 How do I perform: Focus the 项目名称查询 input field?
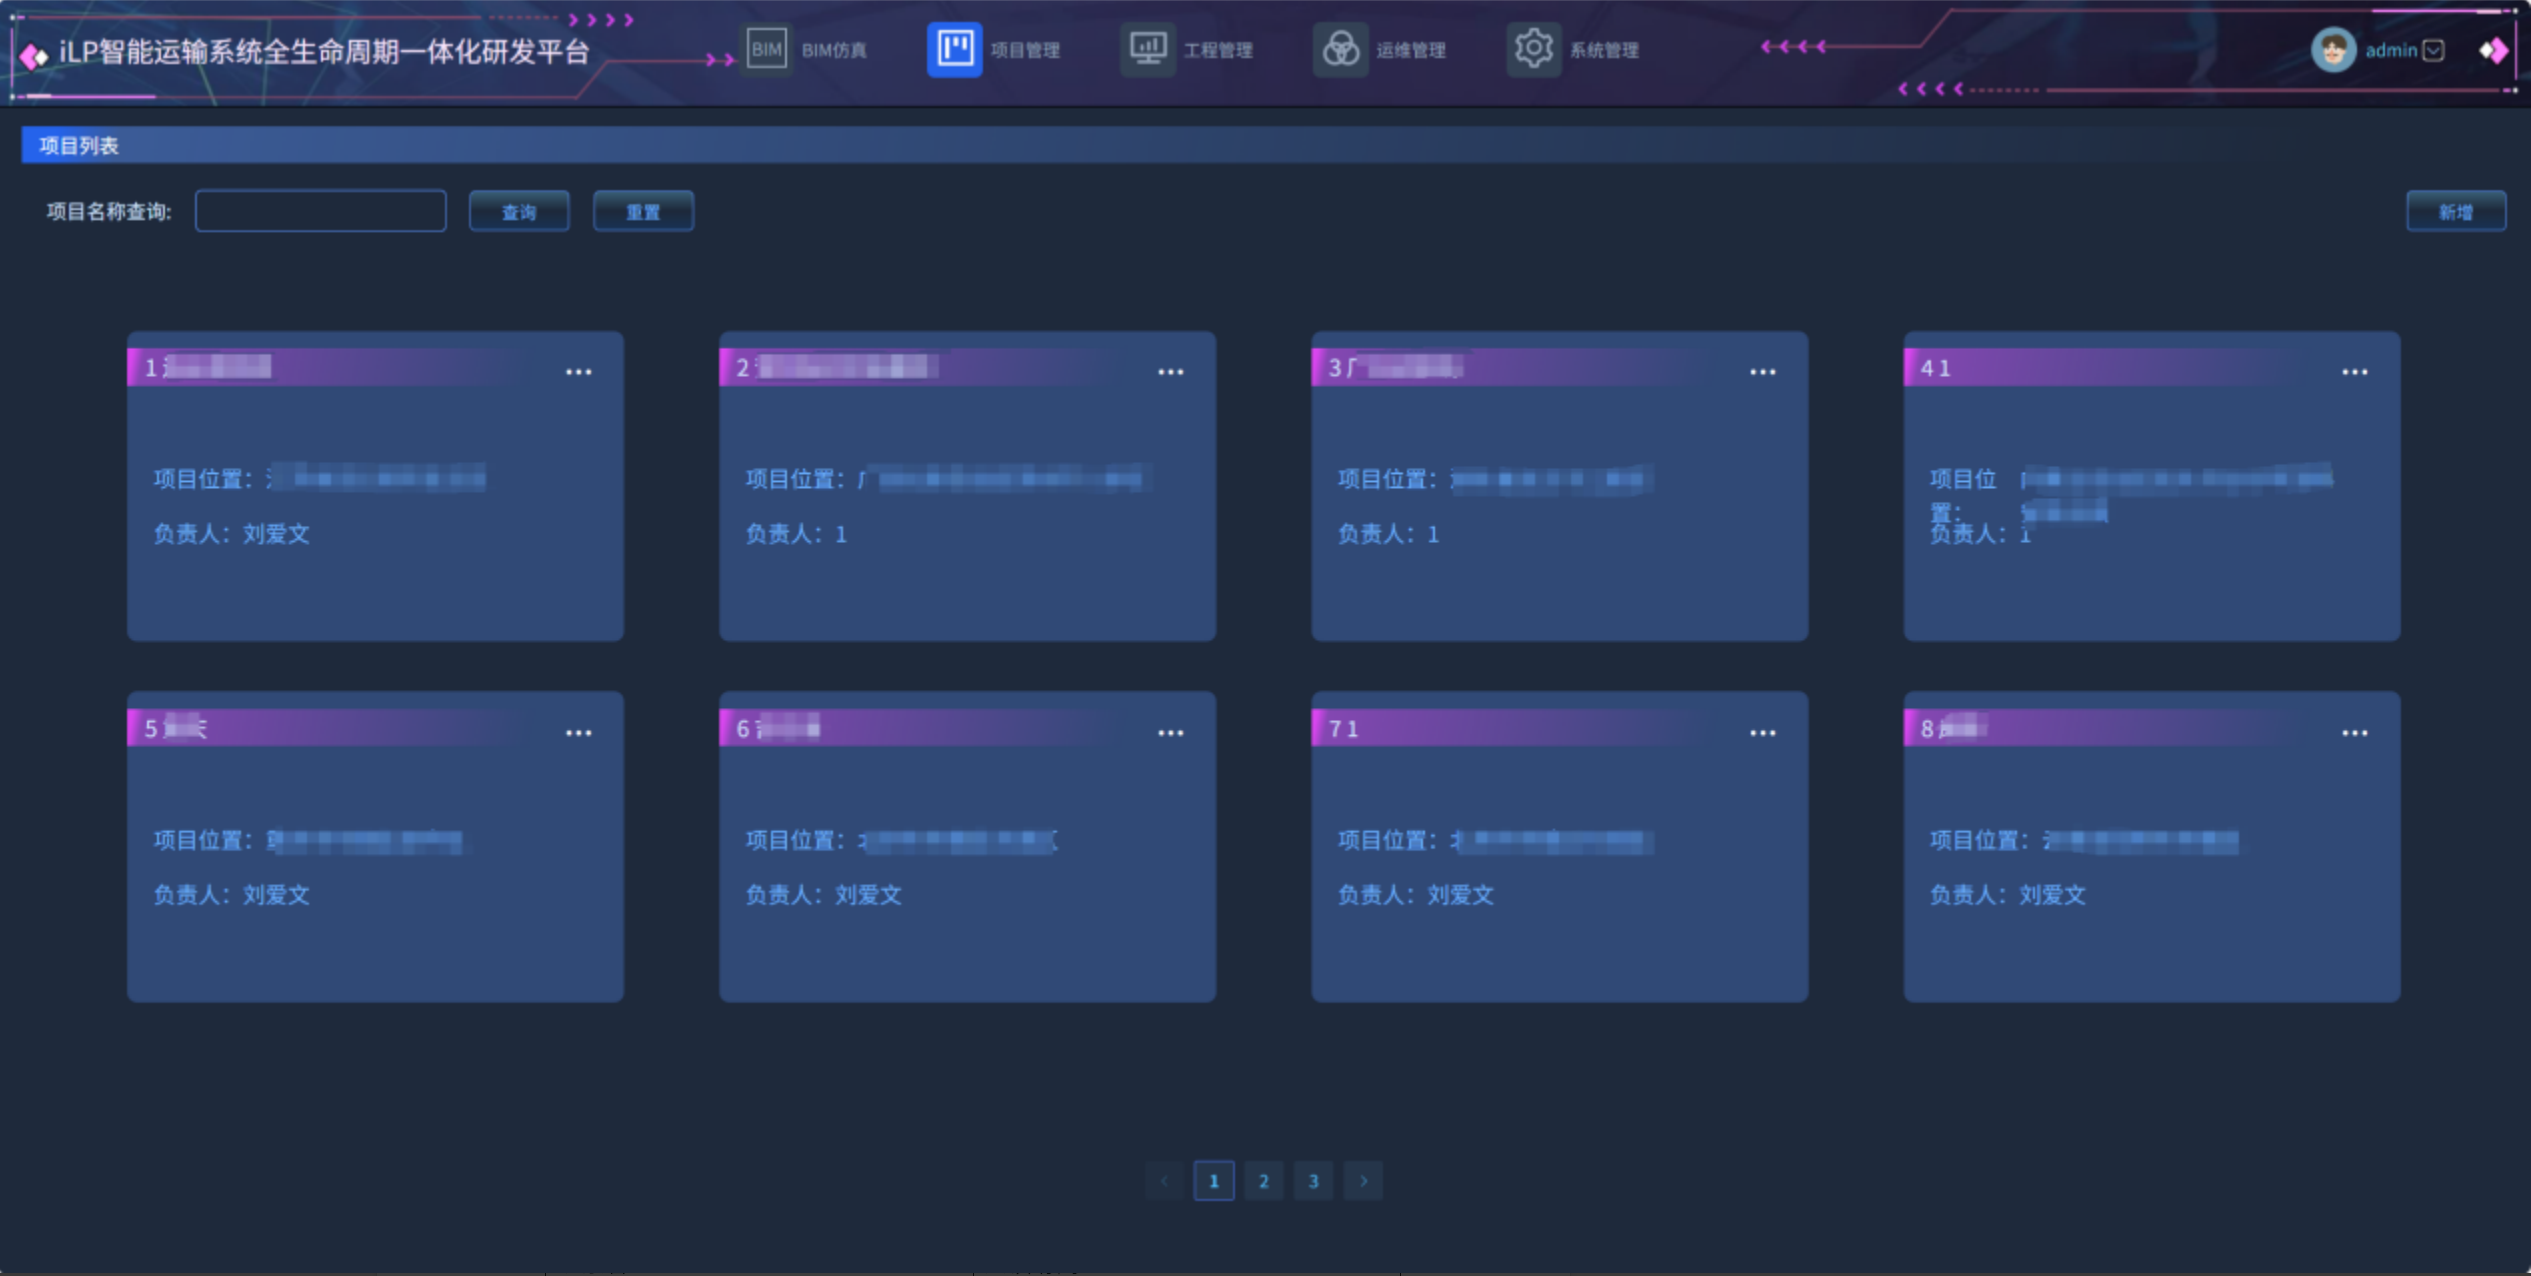point(321,211)
